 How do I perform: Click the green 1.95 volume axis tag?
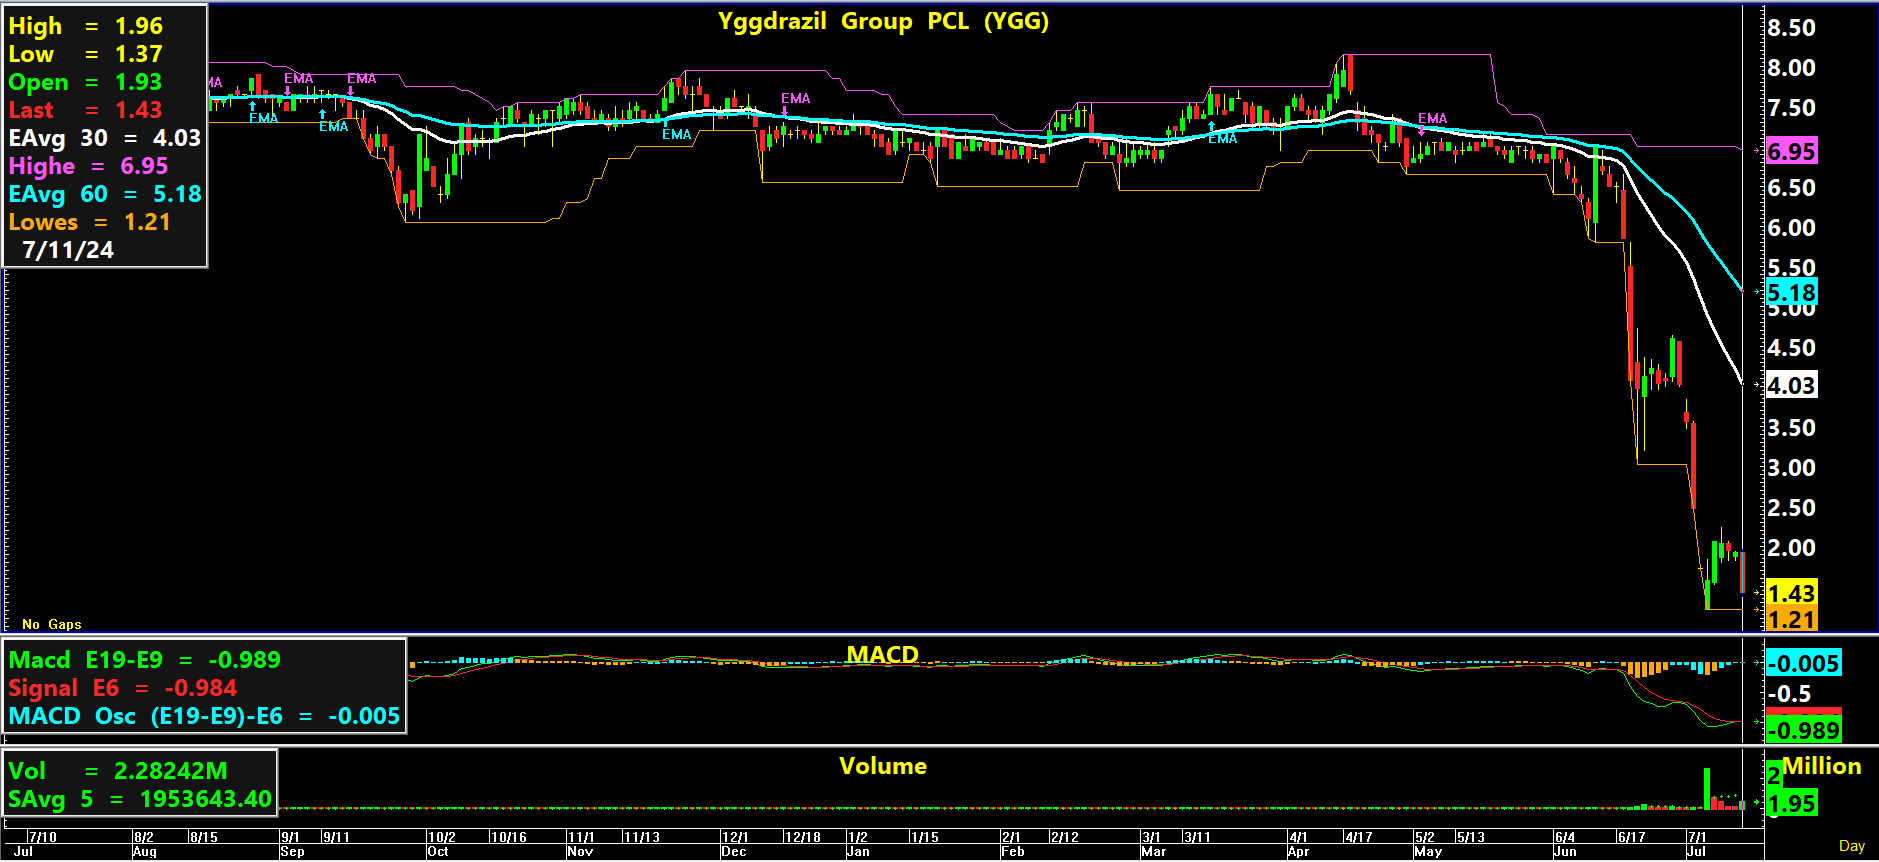coord(1791,803)
